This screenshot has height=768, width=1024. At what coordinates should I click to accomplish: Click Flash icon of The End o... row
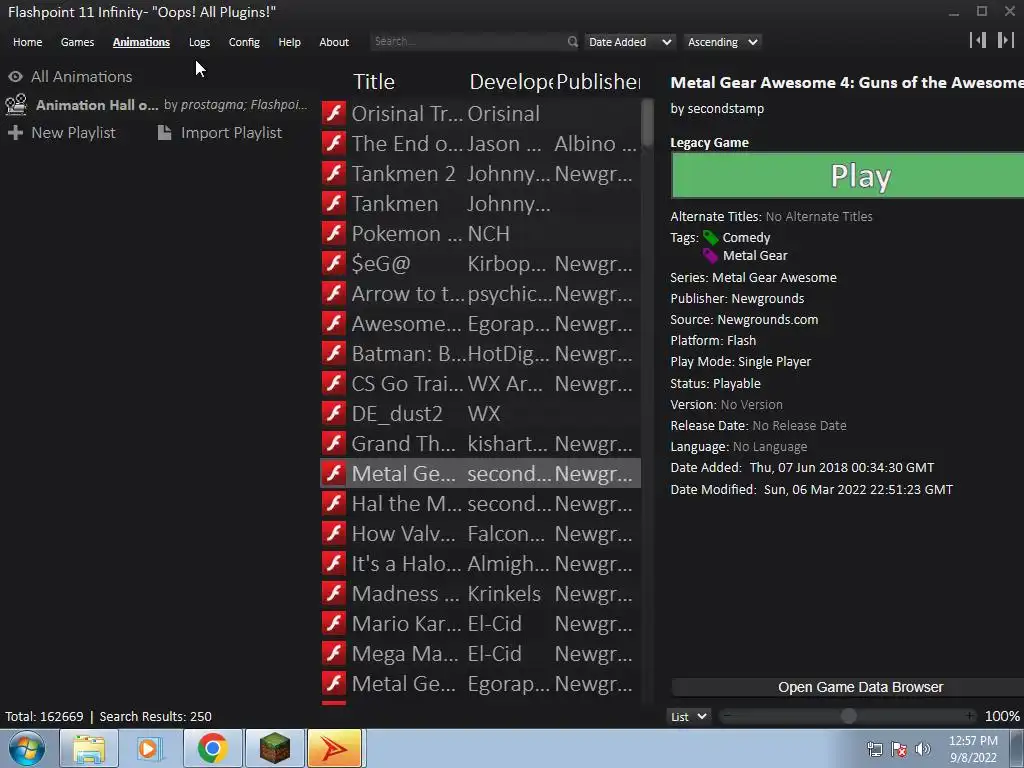[x=334, y=143]
